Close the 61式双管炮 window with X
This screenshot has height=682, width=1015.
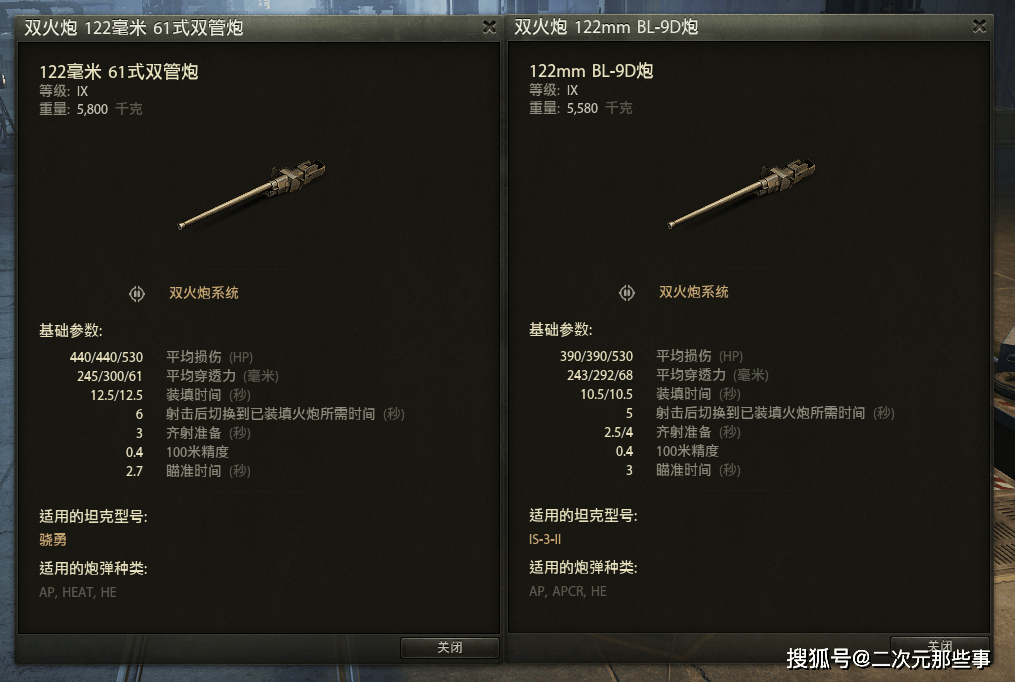coord(489,27)
